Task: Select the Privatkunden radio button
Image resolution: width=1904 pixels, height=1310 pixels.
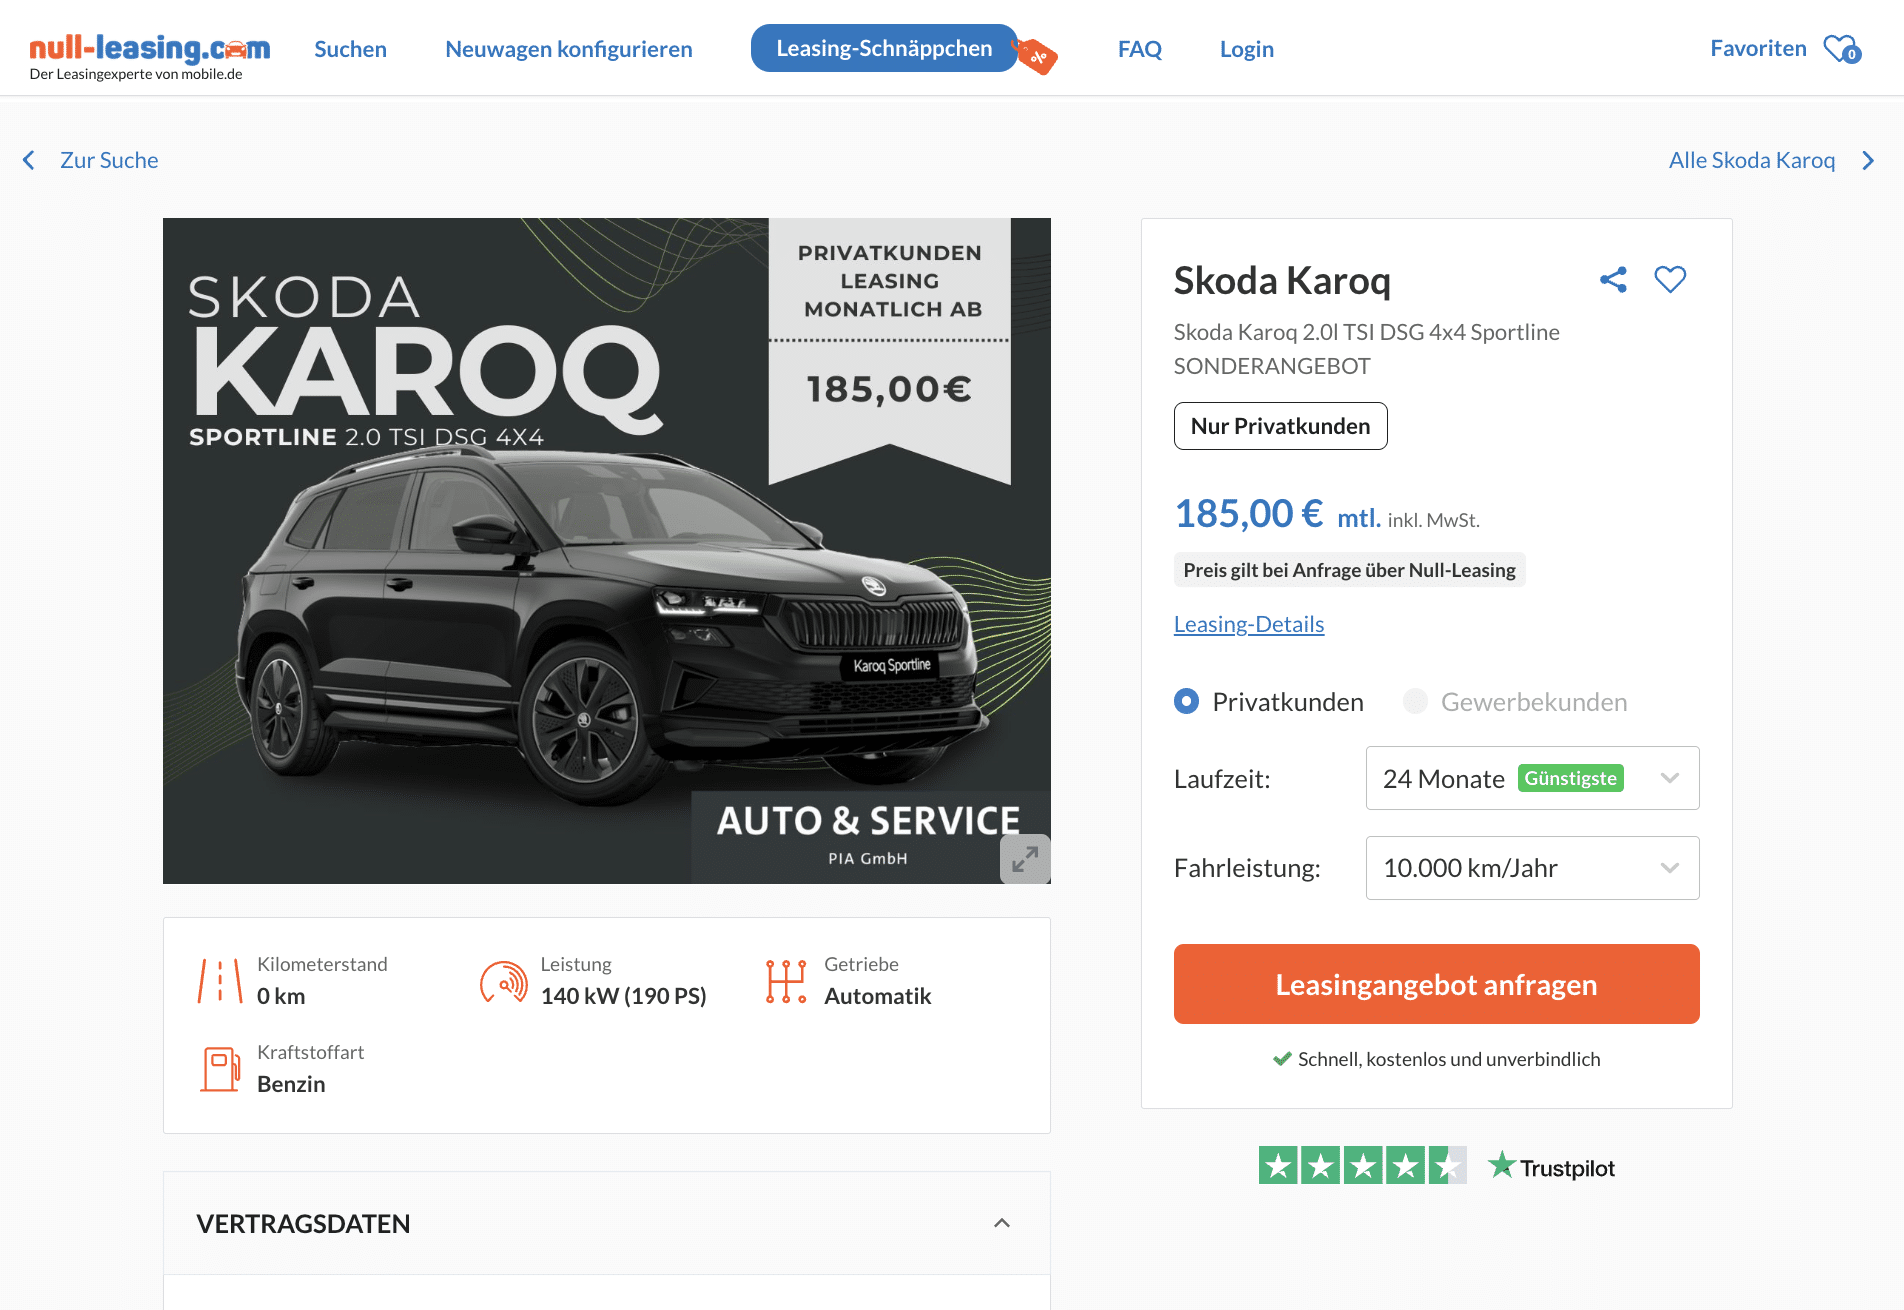Action: pyautogui.click(x=1187, y=701)
